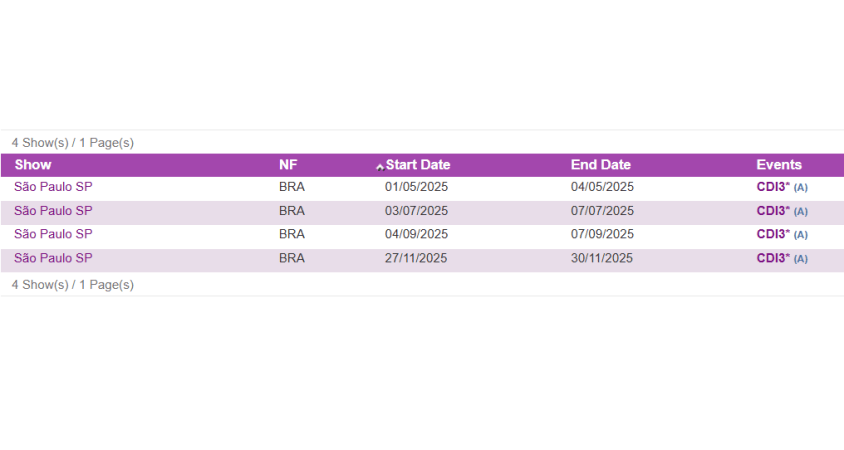This screenshot has height=450, width=844.
Task: Click the End Date cell 04/05/2025
Action: 602,187
